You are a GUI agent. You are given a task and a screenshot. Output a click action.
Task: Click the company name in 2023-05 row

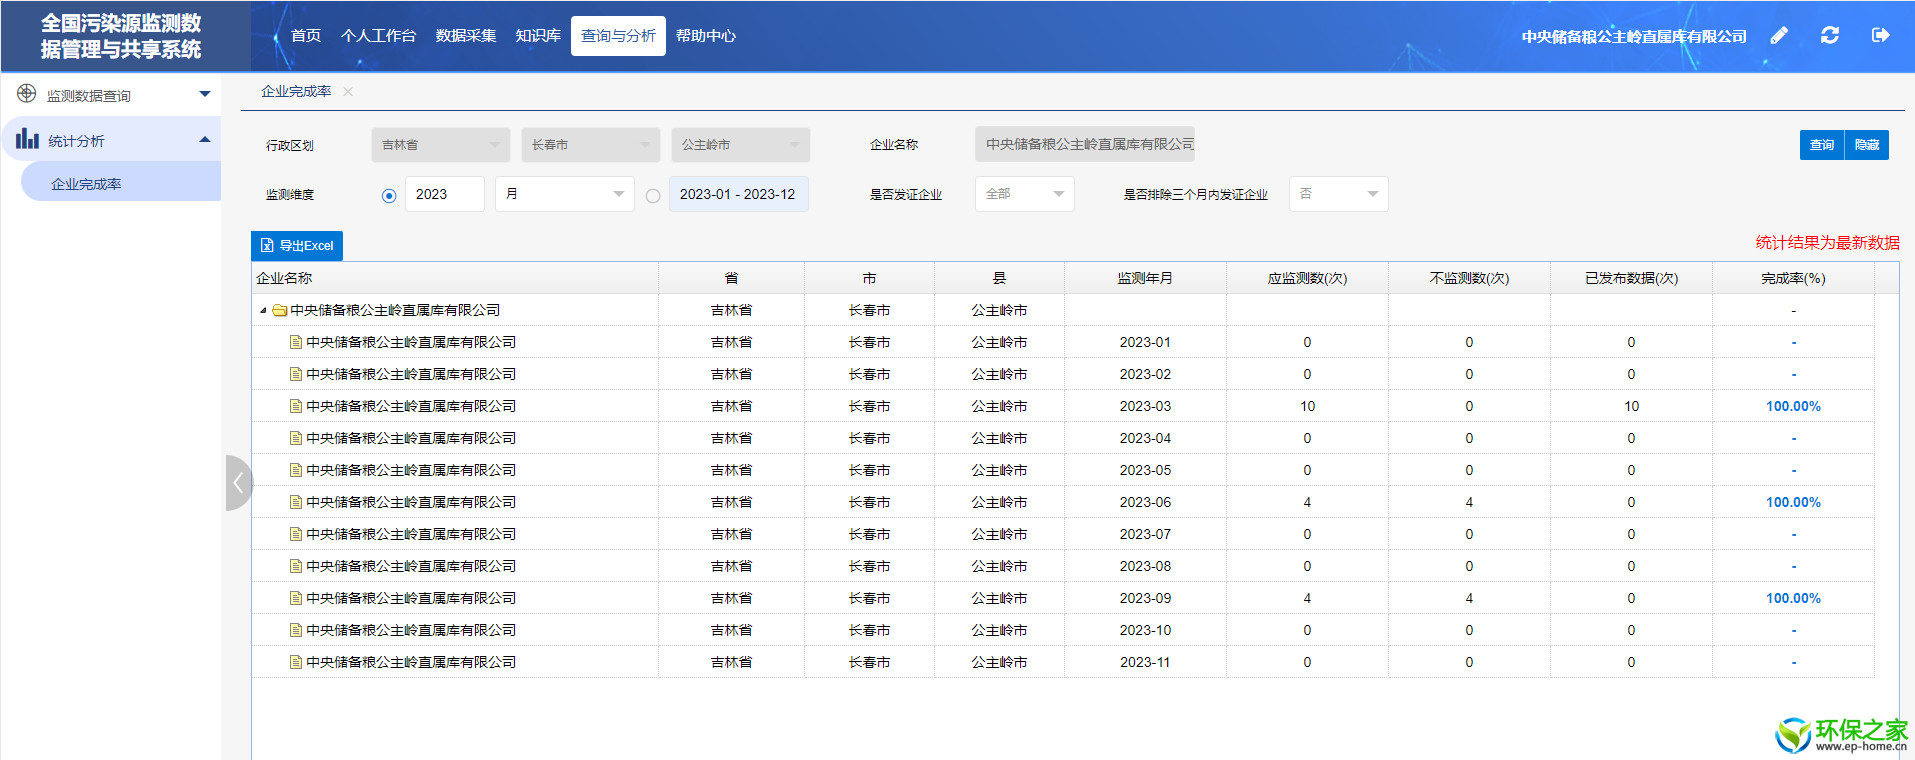pyautogui.click(x=411, y=470)
